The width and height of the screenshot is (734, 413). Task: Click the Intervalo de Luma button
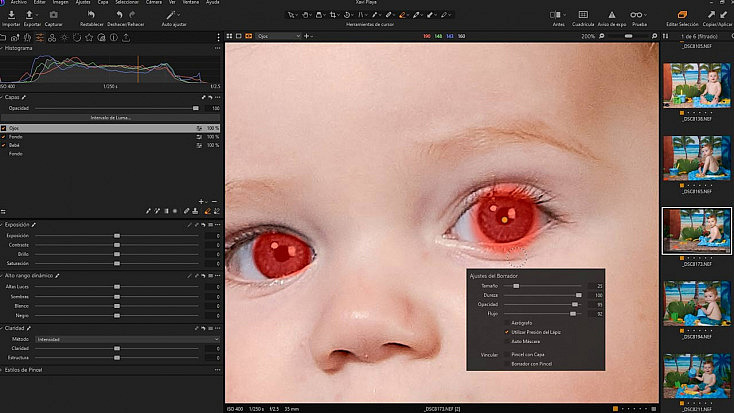[110, 118]
